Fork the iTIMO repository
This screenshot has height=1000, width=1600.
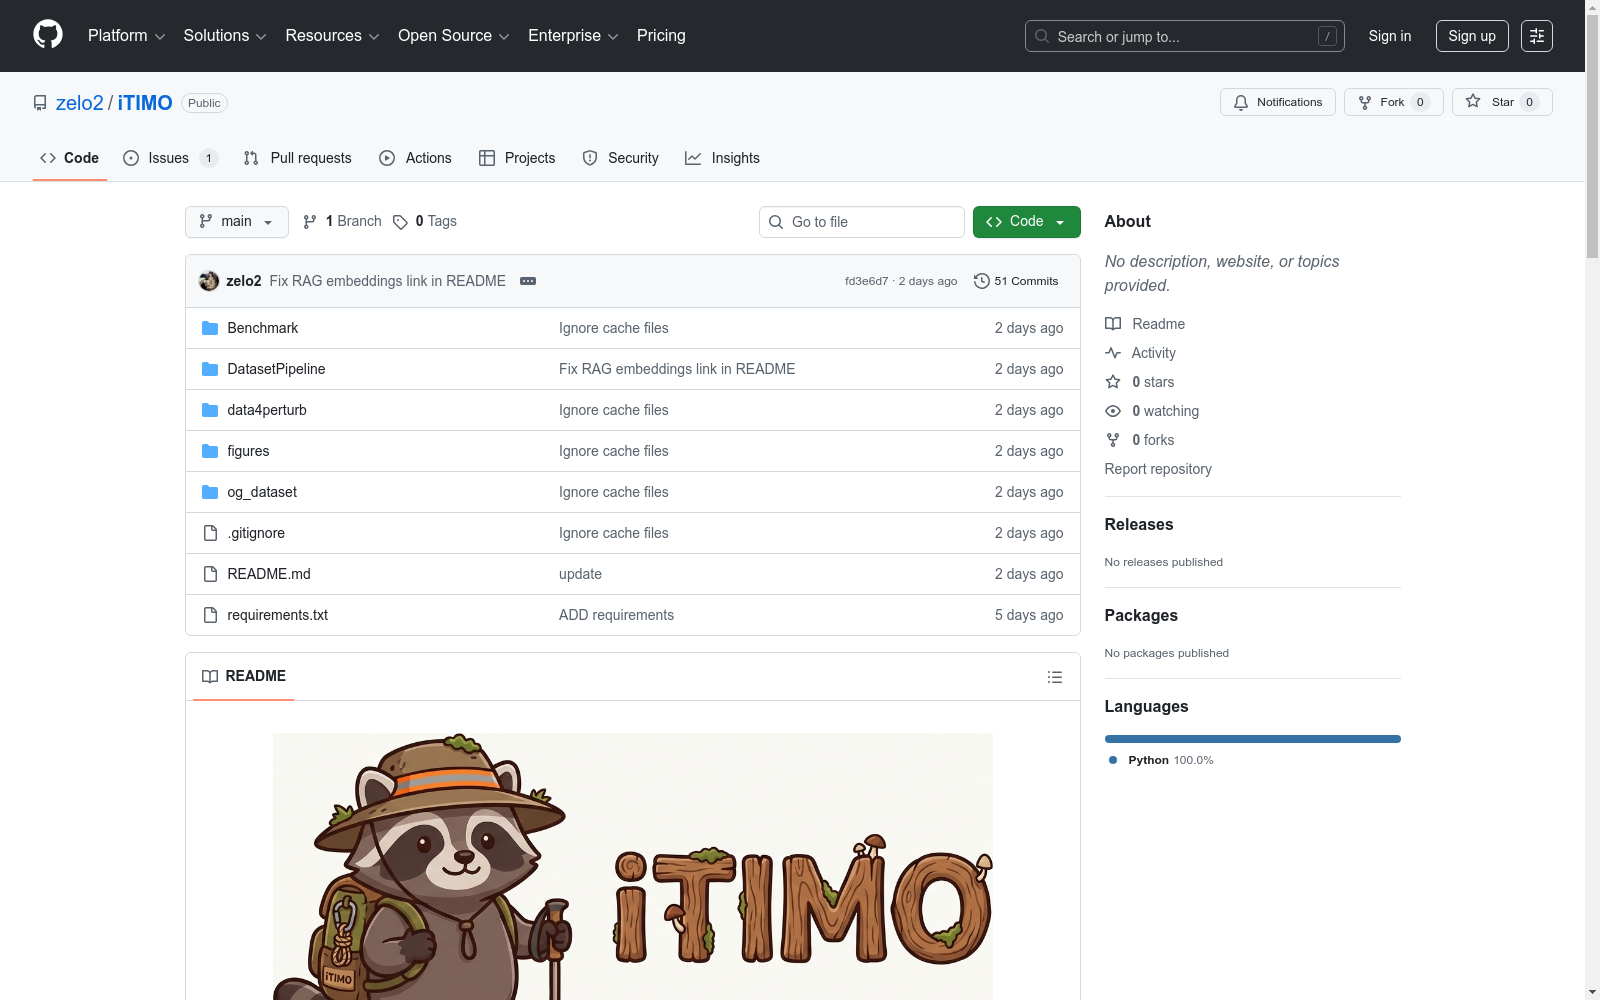pos(1394,102)
